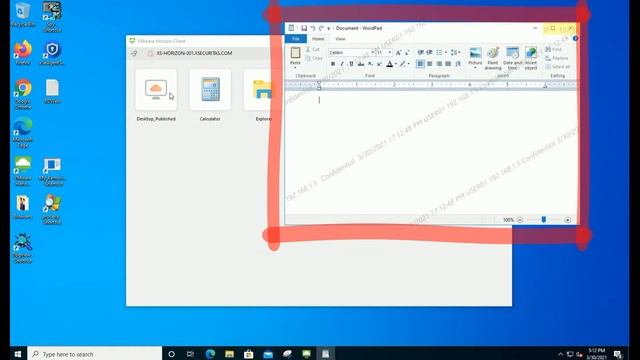
Task: Click Increase indent icon
Action: 429,53
